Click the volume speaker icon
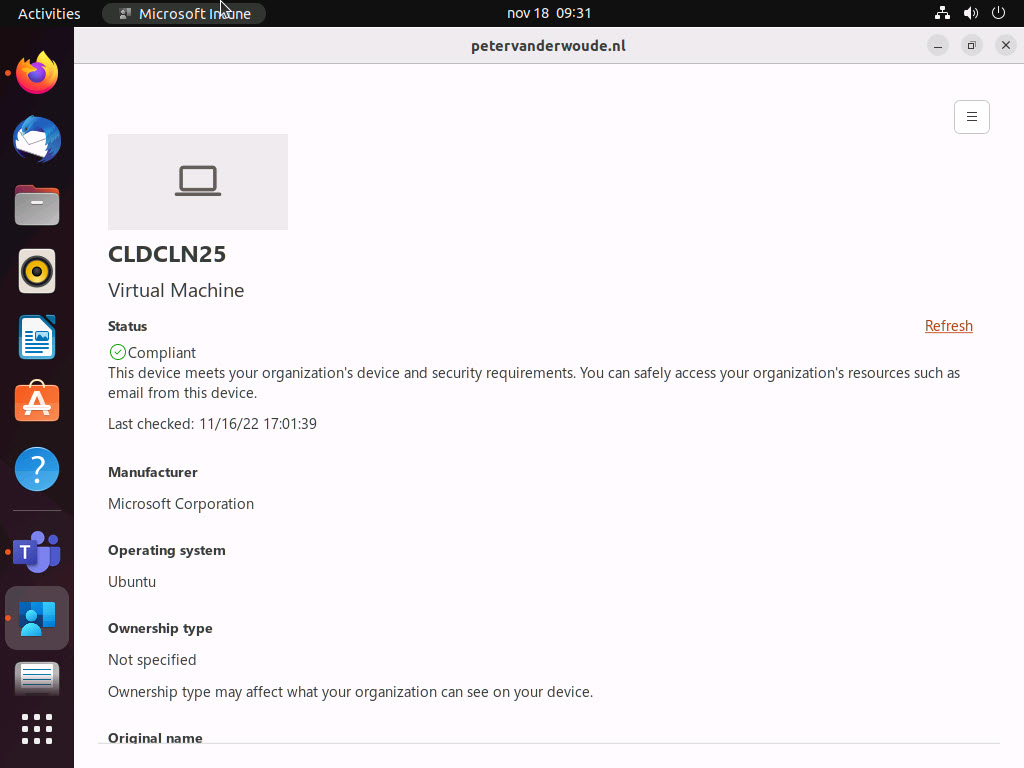The image size is (1024, 768). coord(970,13)
